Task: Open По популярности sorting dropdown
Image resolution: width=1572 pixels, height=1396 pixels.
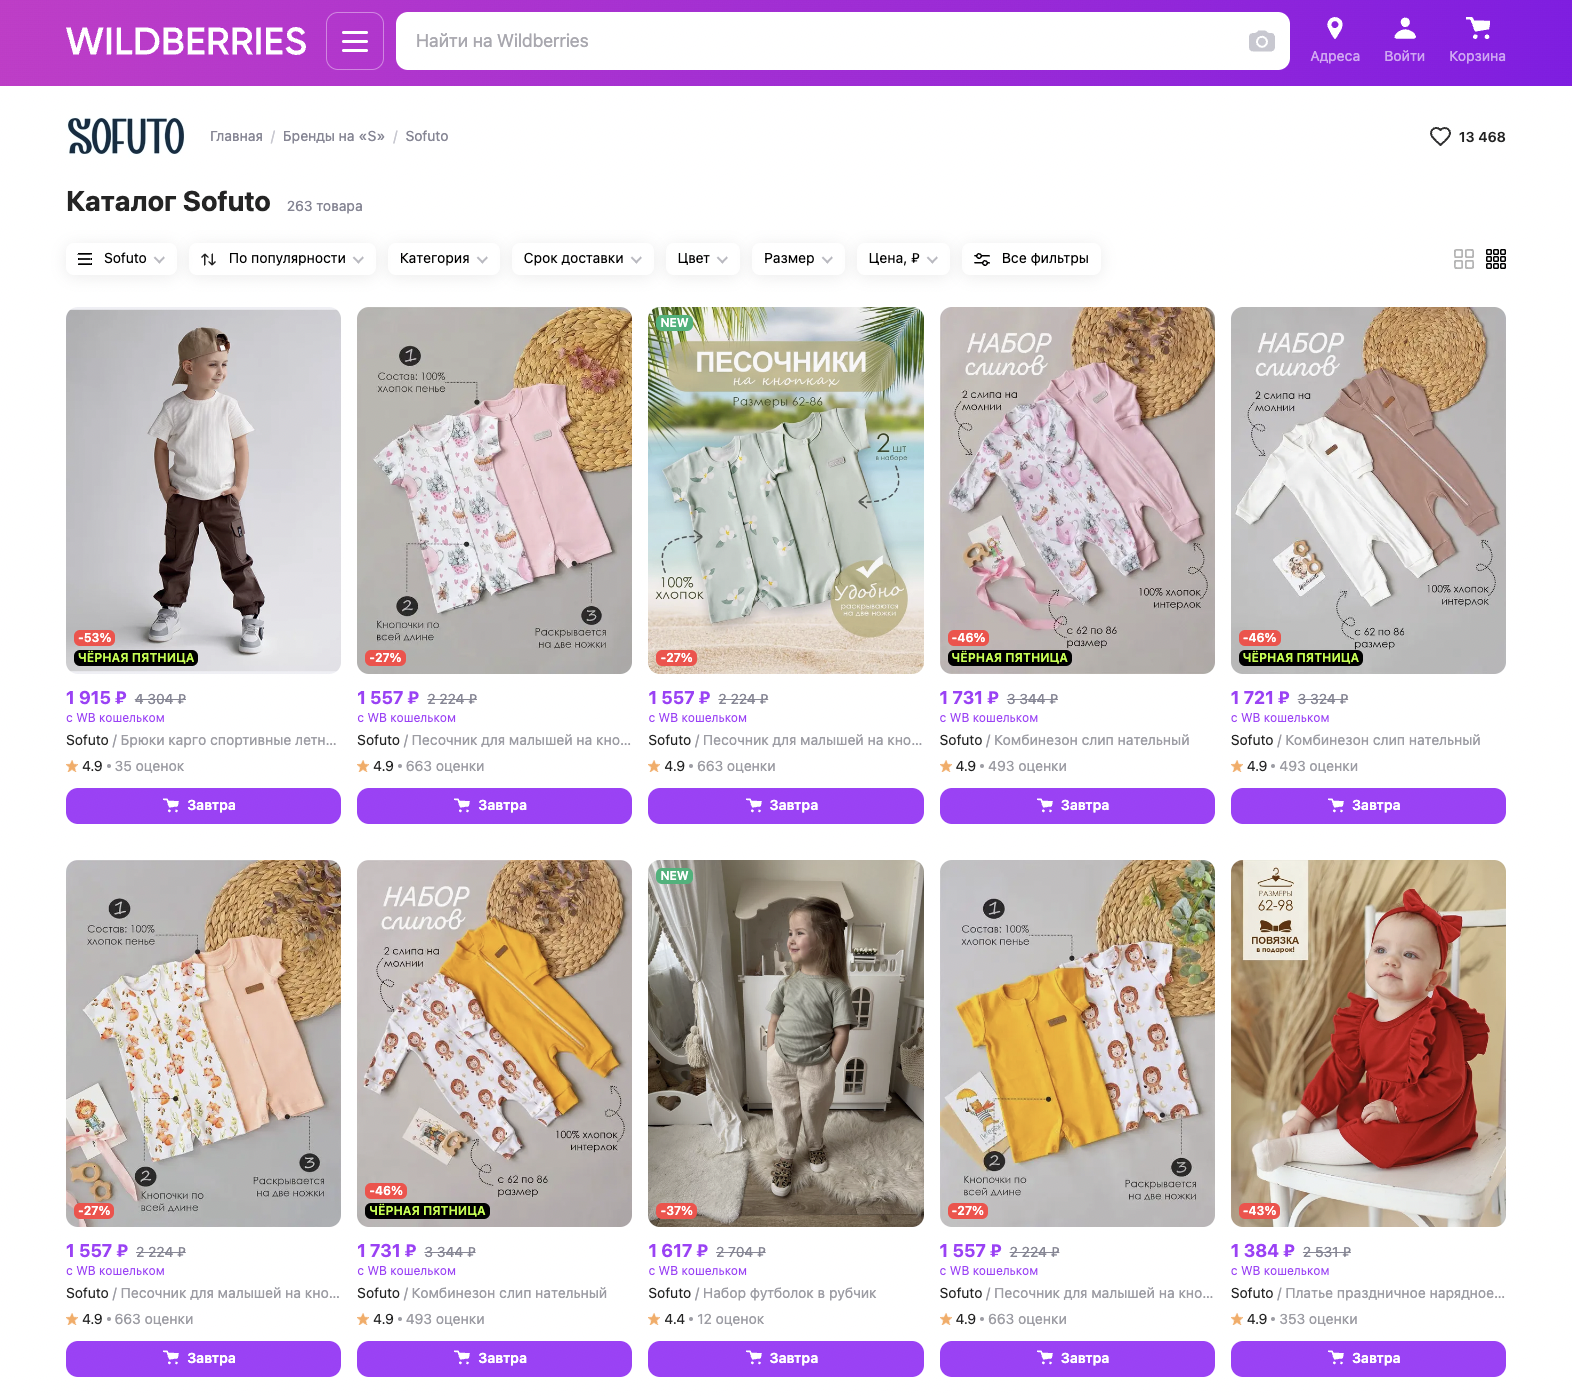Action: tap(283, 259)
